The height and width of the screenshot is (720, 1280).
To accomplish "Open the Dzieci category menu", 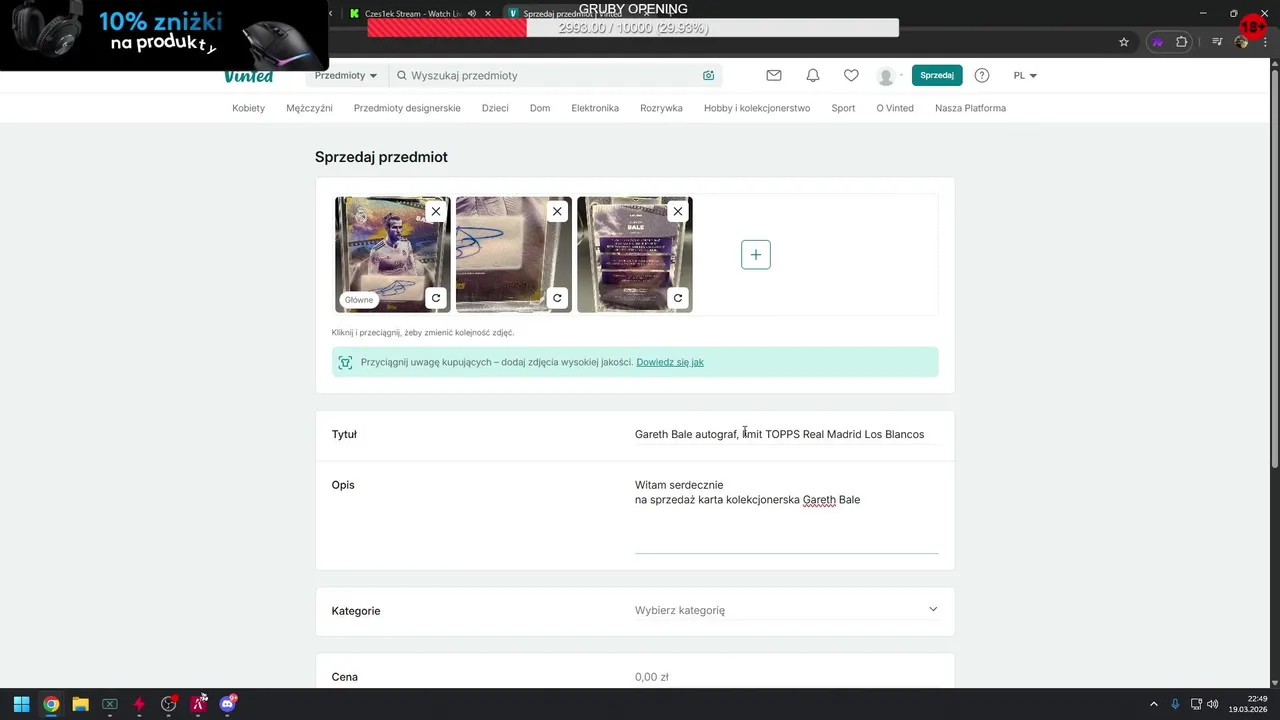I will [x=495, y=108].
